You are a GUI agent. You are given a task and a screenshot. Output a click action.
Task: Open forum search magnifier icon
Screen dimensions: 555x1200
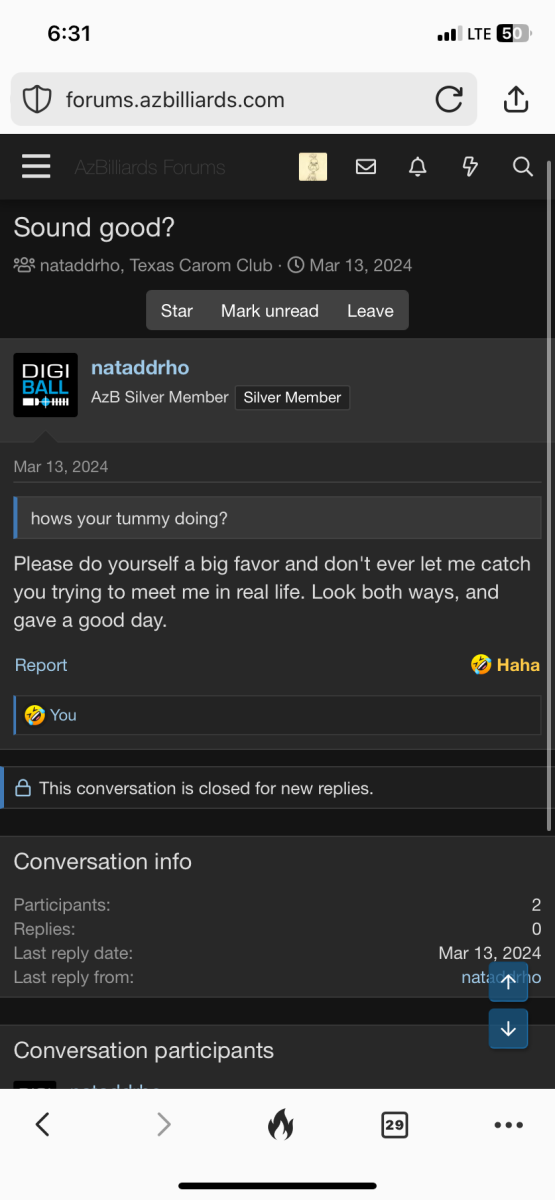pyautogui.click(x=523, y=167)
